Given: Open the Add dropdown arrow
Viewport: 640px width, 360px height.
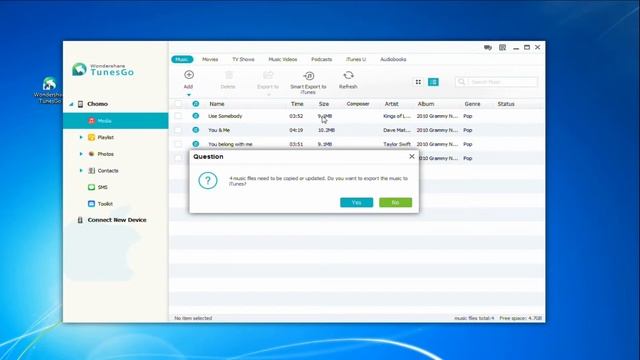Looking at the screenshot, I should pos(189,95).
